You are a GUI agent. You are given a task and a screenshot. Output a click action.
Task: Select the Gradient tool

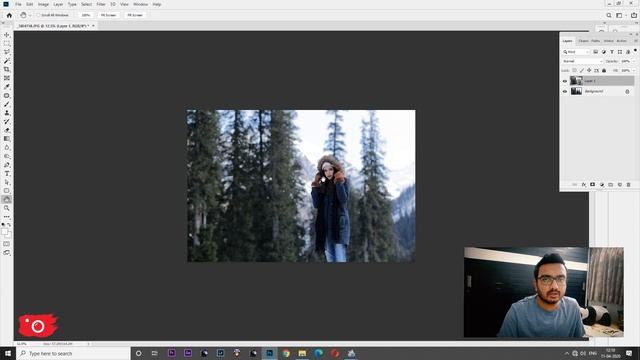pyautogui.click(x=7, y=139)
